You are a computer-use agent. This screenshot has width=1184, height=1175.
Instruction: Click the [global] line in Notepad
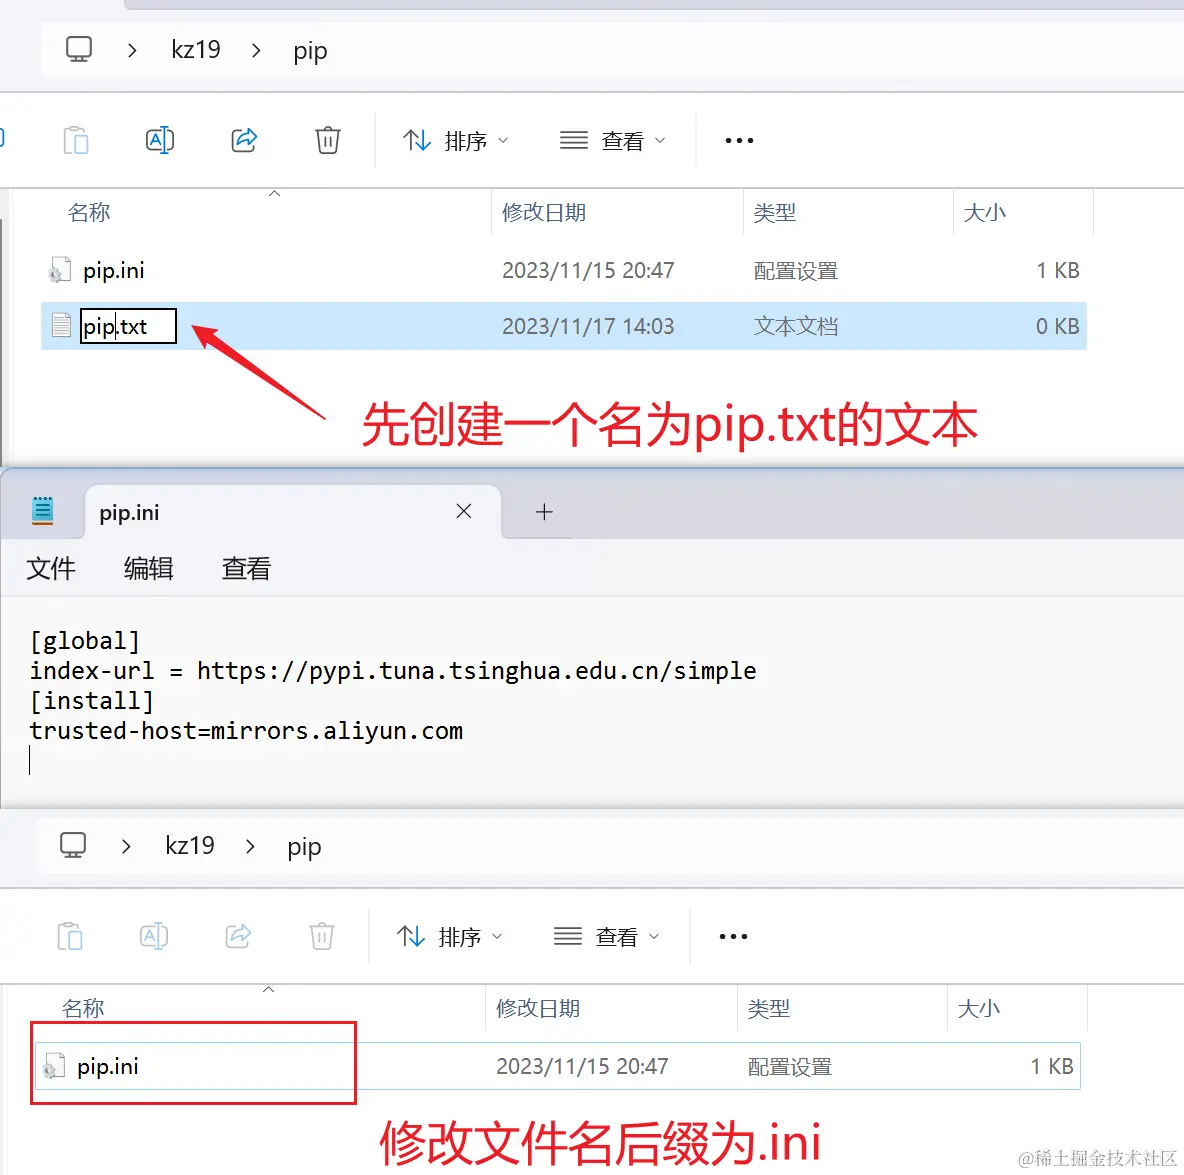(x=85, y=641)
